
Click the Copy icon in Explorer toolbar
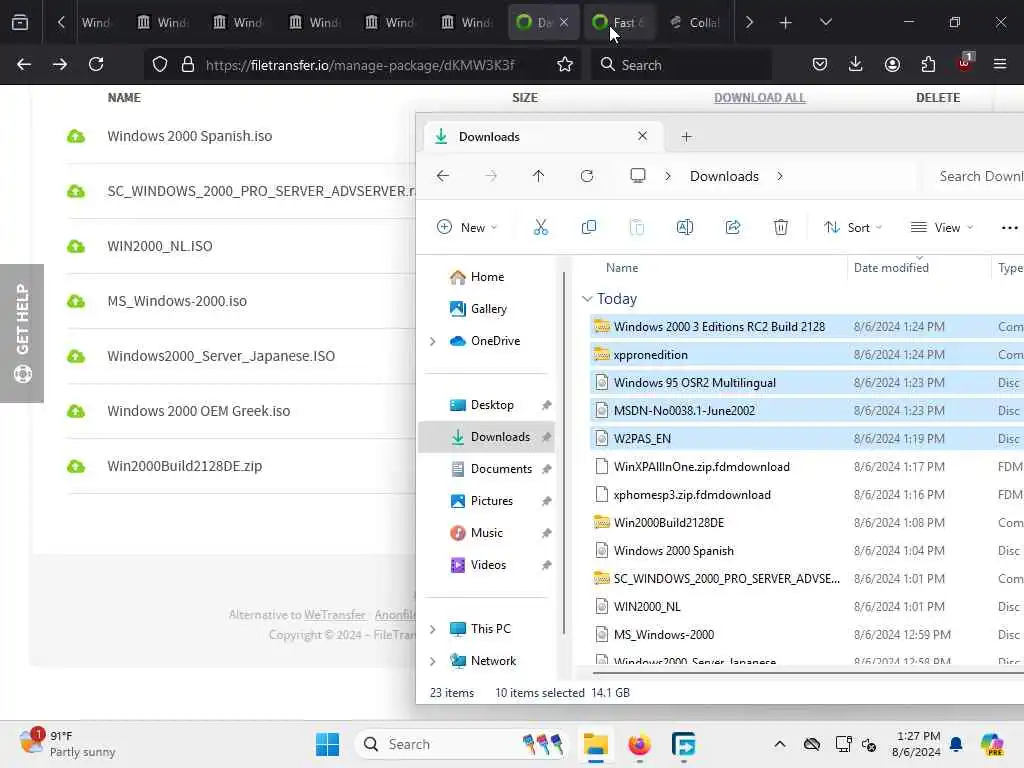point(588,227)
